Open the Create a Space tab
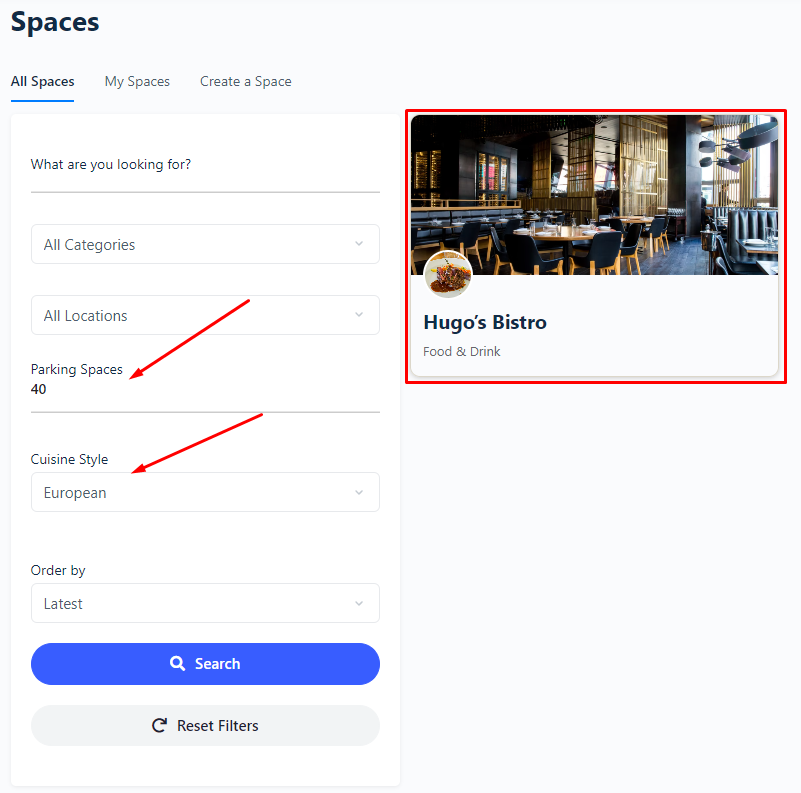Image resolution: width=801 pixels, height=793 pixels. [x=246, y=81]
